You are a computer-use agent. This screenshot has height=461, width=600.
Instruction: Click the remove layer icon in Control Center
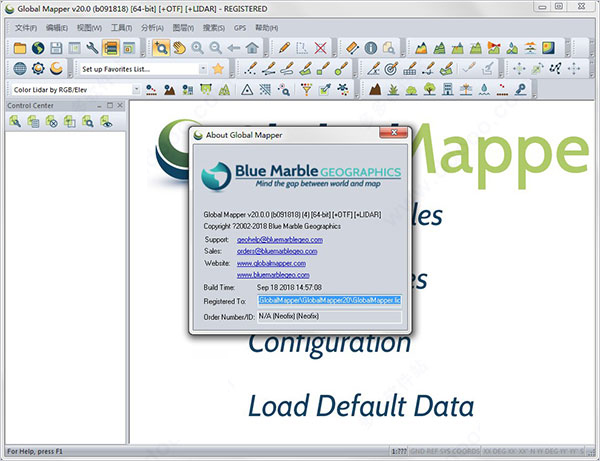pyautogui.click(x=51, y=122)
